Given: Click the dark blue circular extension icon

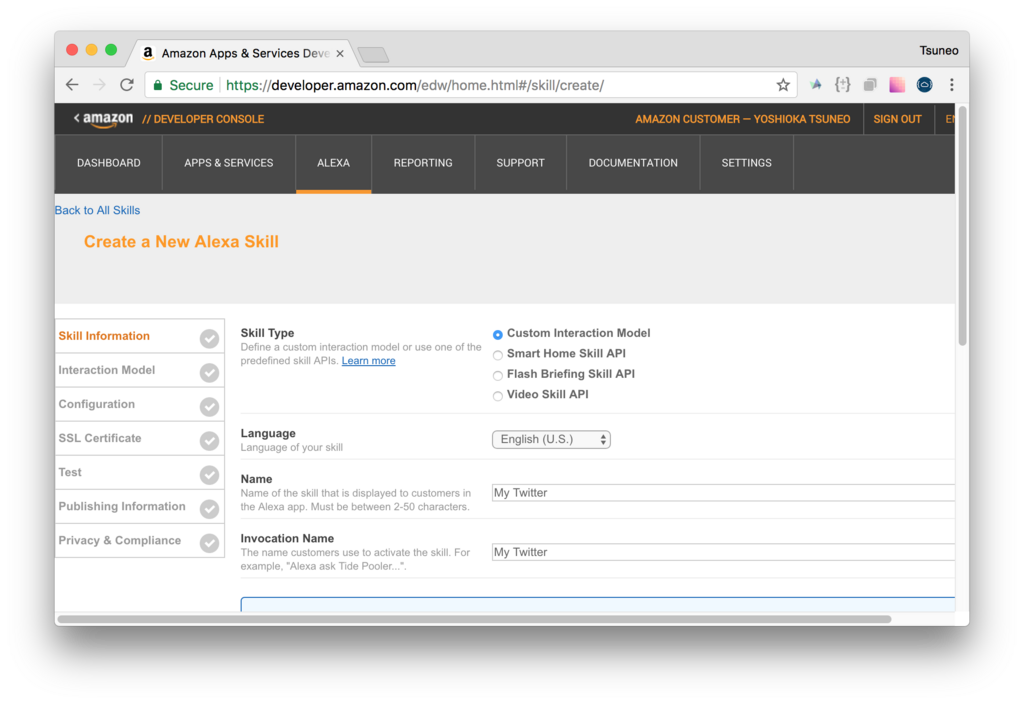Looking at the screenshot, I should 924,84.
